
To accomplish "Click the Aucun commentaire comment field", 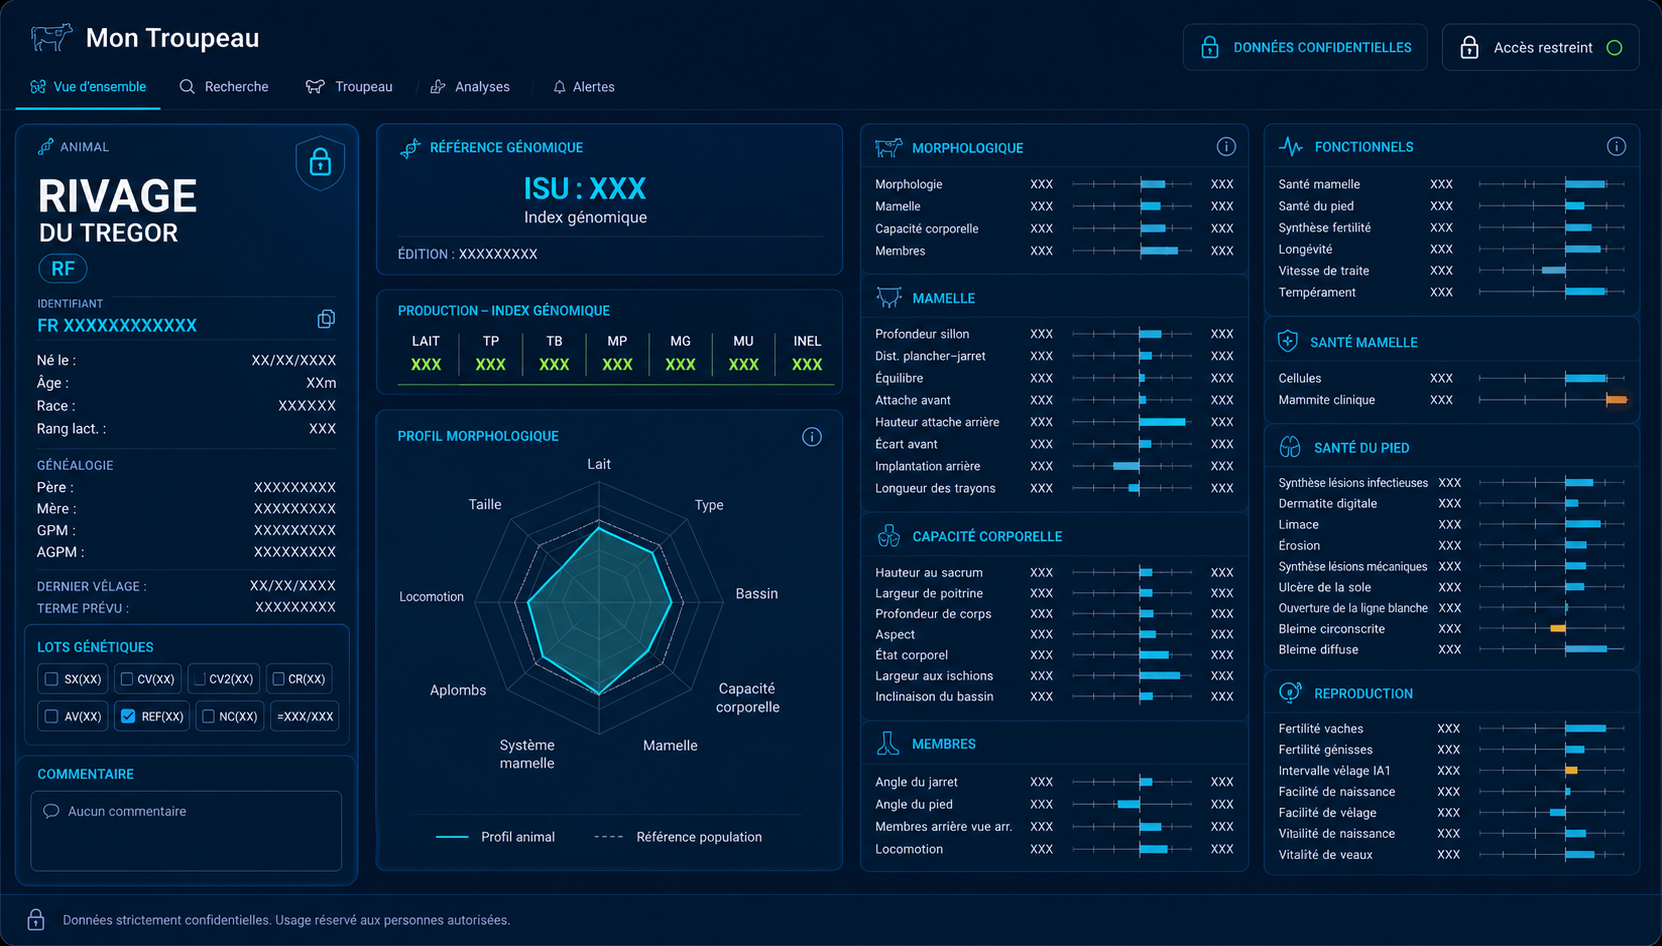I will tap(186, 831).
